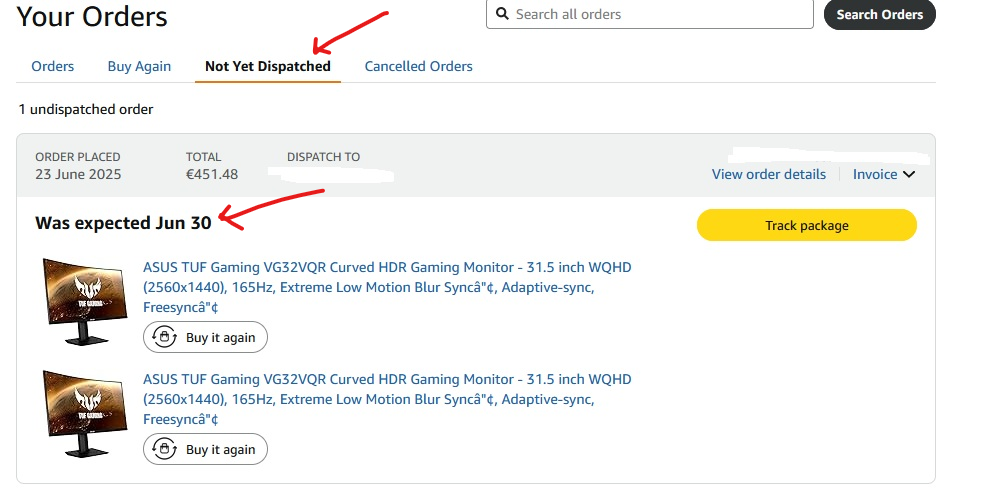Click the second monitor product thumbnail
Viewport: 994px width, 502px height.
(84, 414)
